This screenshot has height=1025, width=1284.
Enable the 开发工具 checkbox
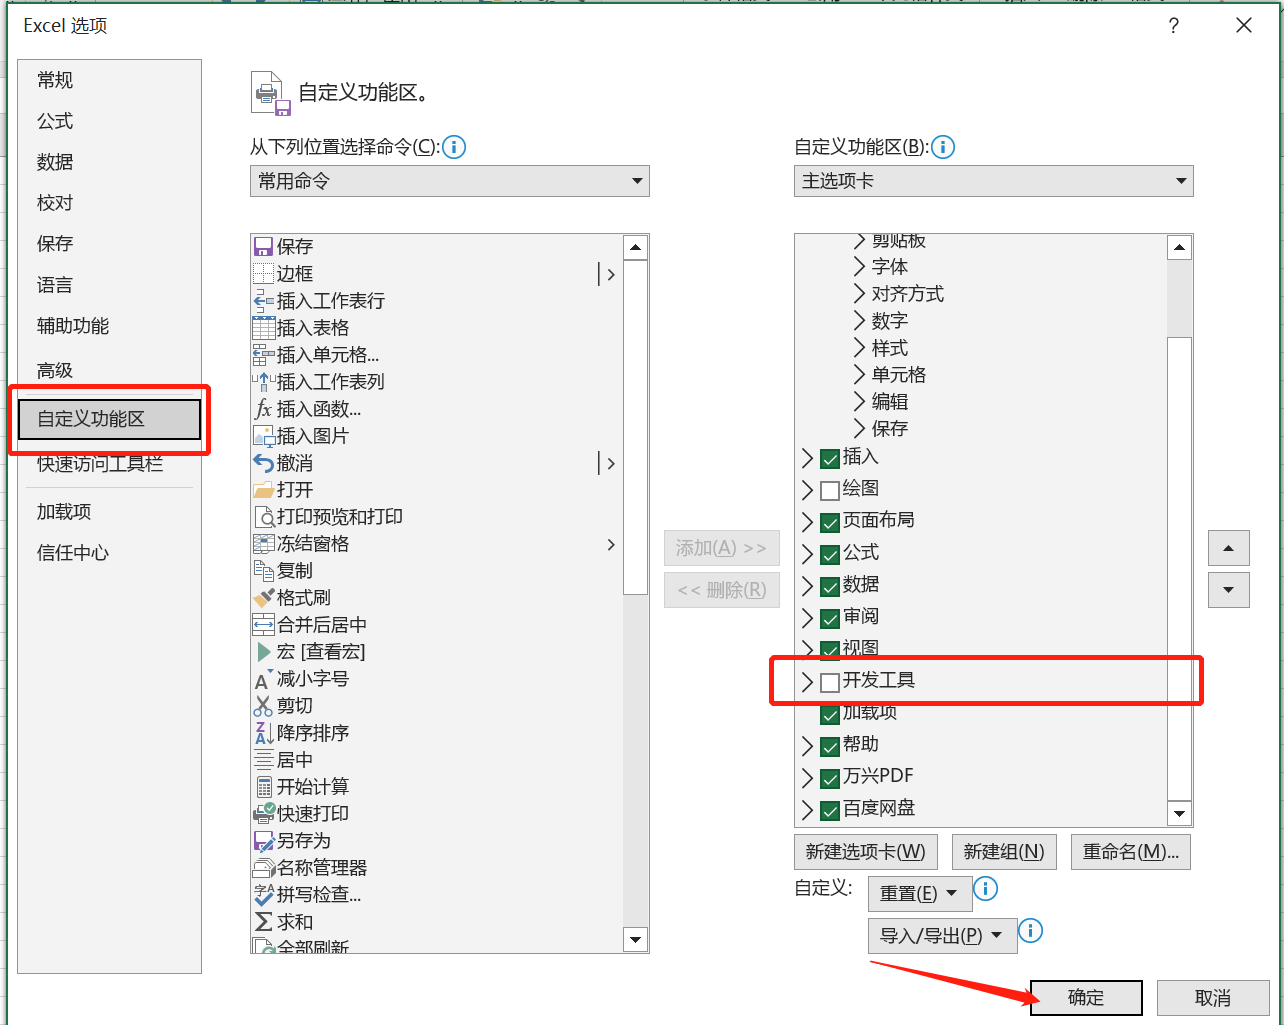pyautogui.click(x=829, y=681)
